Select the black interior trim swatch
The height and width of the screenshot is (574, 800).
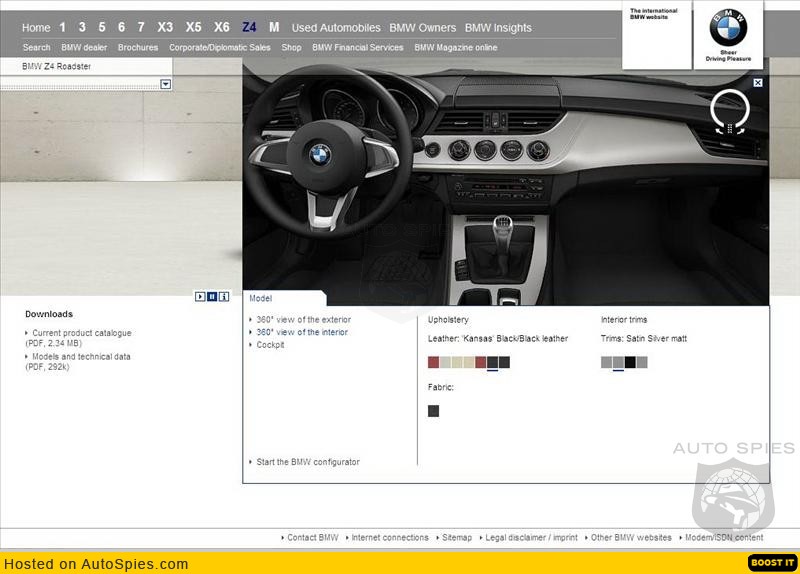pos(630,362)
